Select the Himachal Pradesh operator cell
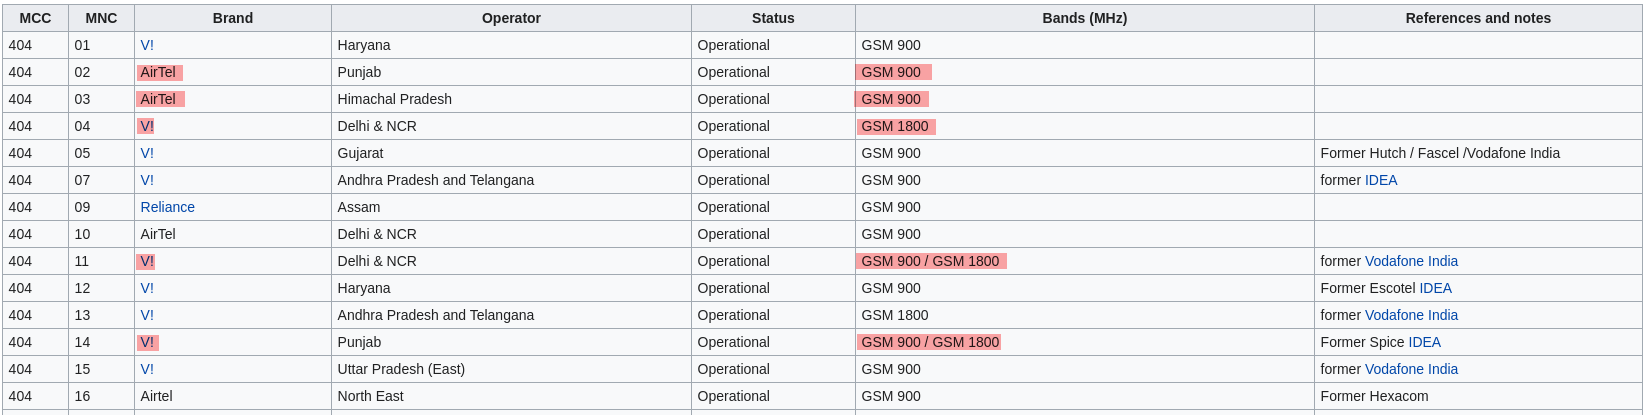The width and height of the screenshot is (1646, 415). click(394, 99)
